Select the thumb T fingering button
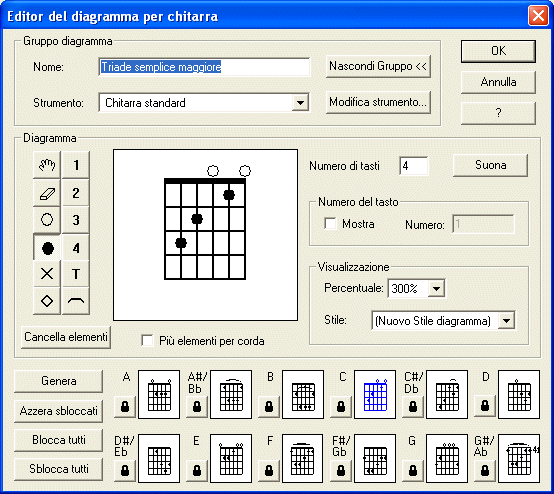The width and height of the screenshot is (554, 494). coord(76,274)
